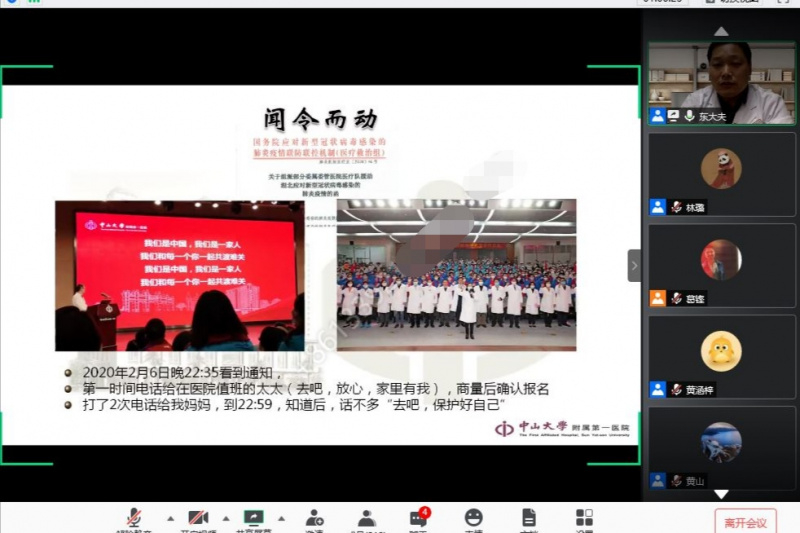
Task: Collapse the participant sidebar with the chevron
Action: 634,265
